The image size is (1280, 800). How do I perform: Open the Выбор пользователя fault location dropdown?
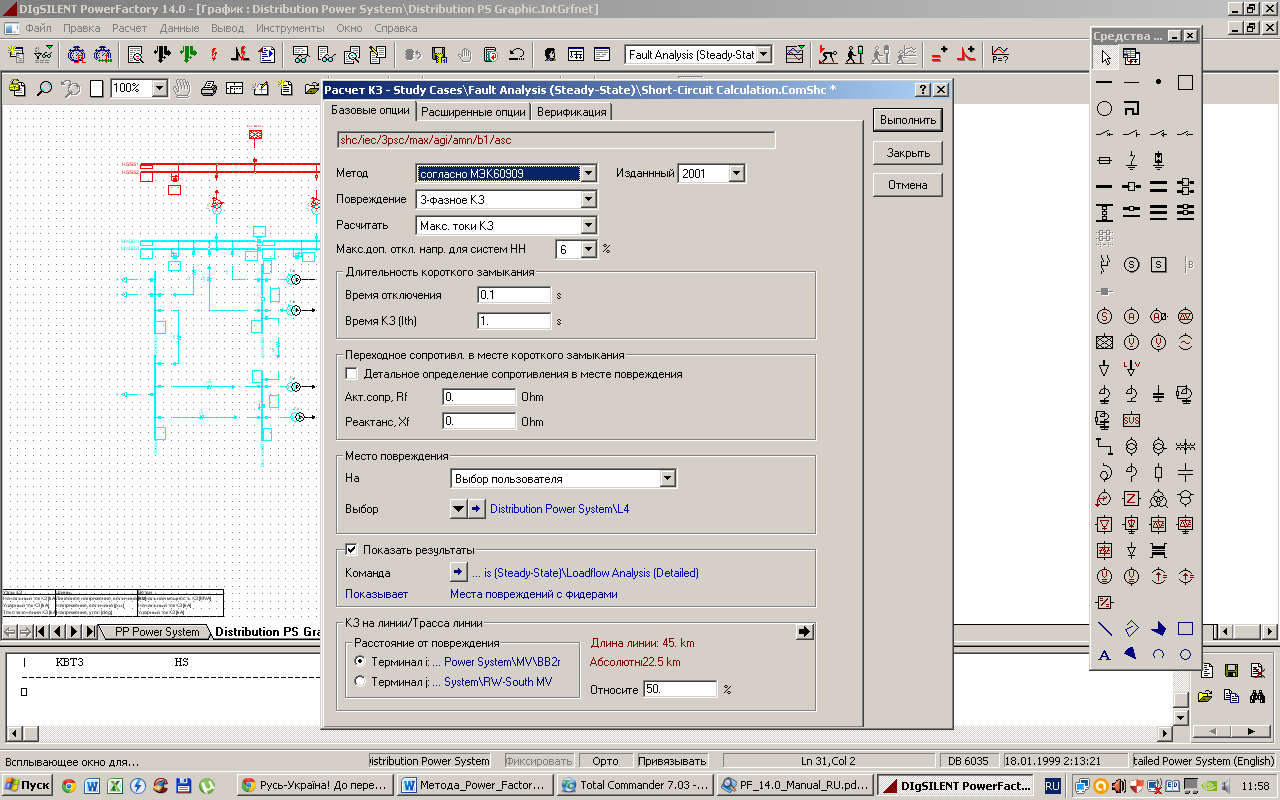point(668,479)
